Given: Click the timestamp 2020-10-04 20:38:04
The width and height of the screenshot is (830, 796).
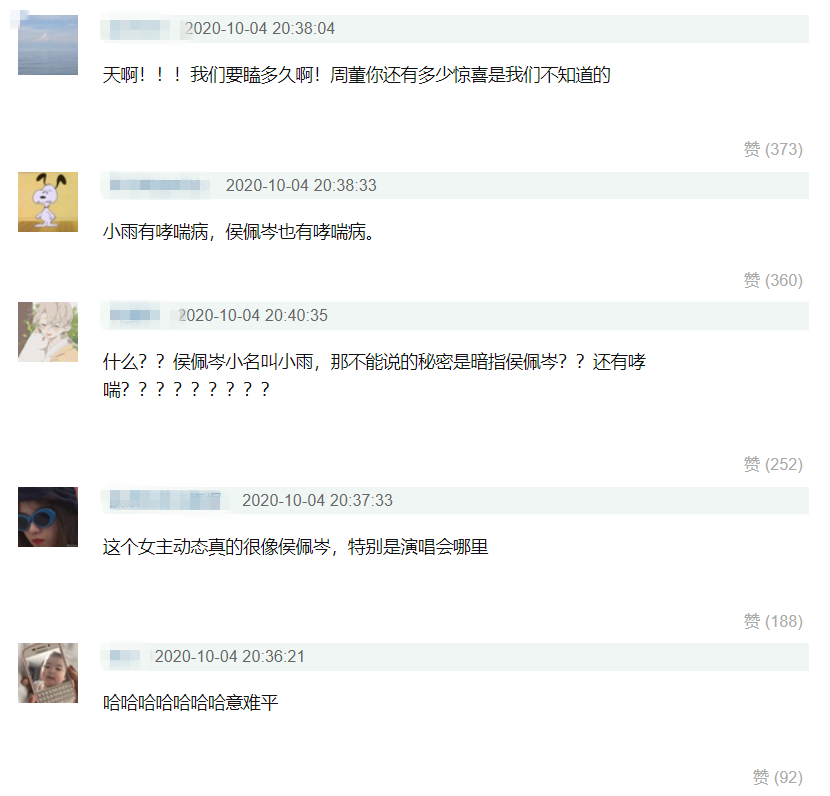Looking at the screenshot, I should (259, 29).
